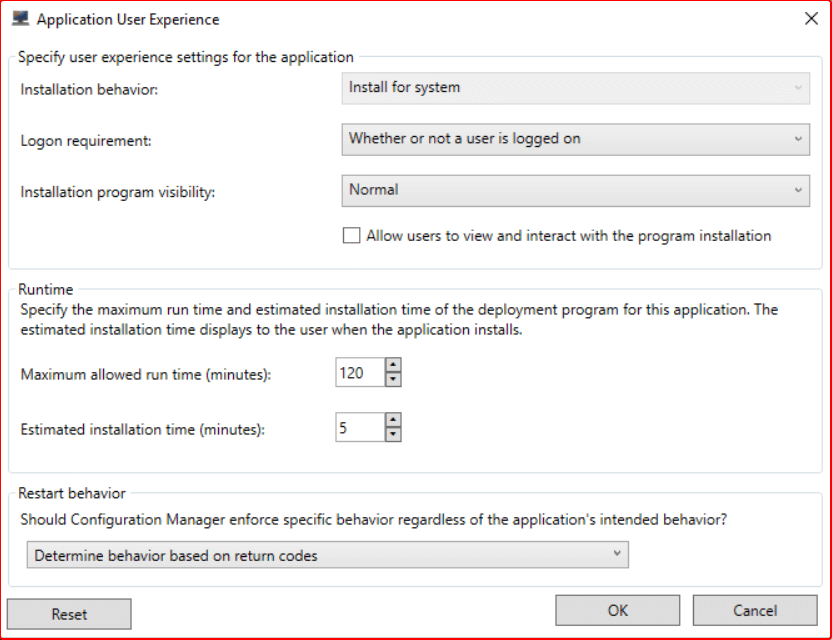Click the Restart behavior group heading
The image size is (832, 640).
(72, 493)
